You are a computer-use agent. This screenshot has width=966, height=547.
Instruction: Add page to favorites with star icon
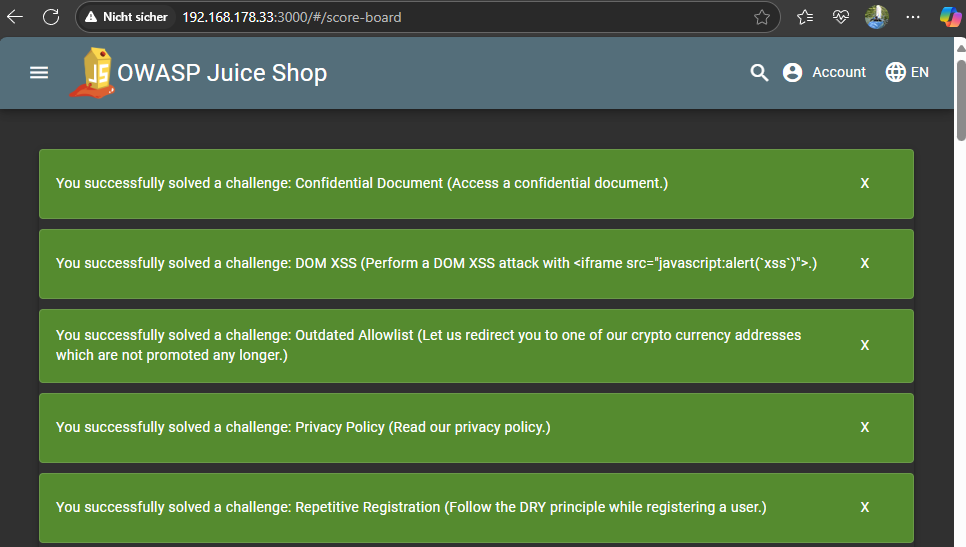click(x=762, y=17)
